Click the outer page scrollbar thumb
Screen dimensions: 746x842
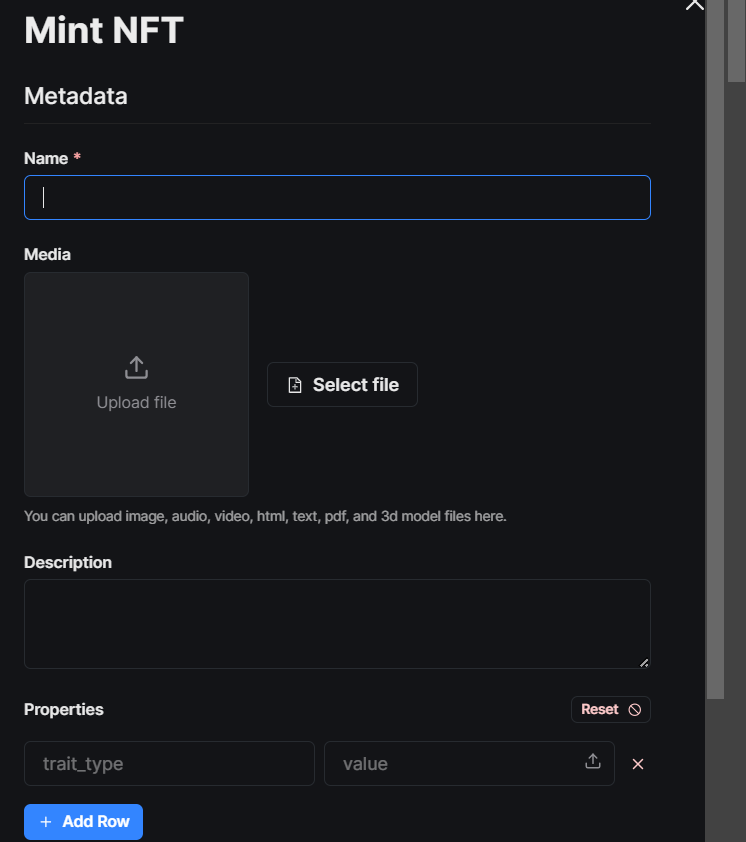pos(736,40)
